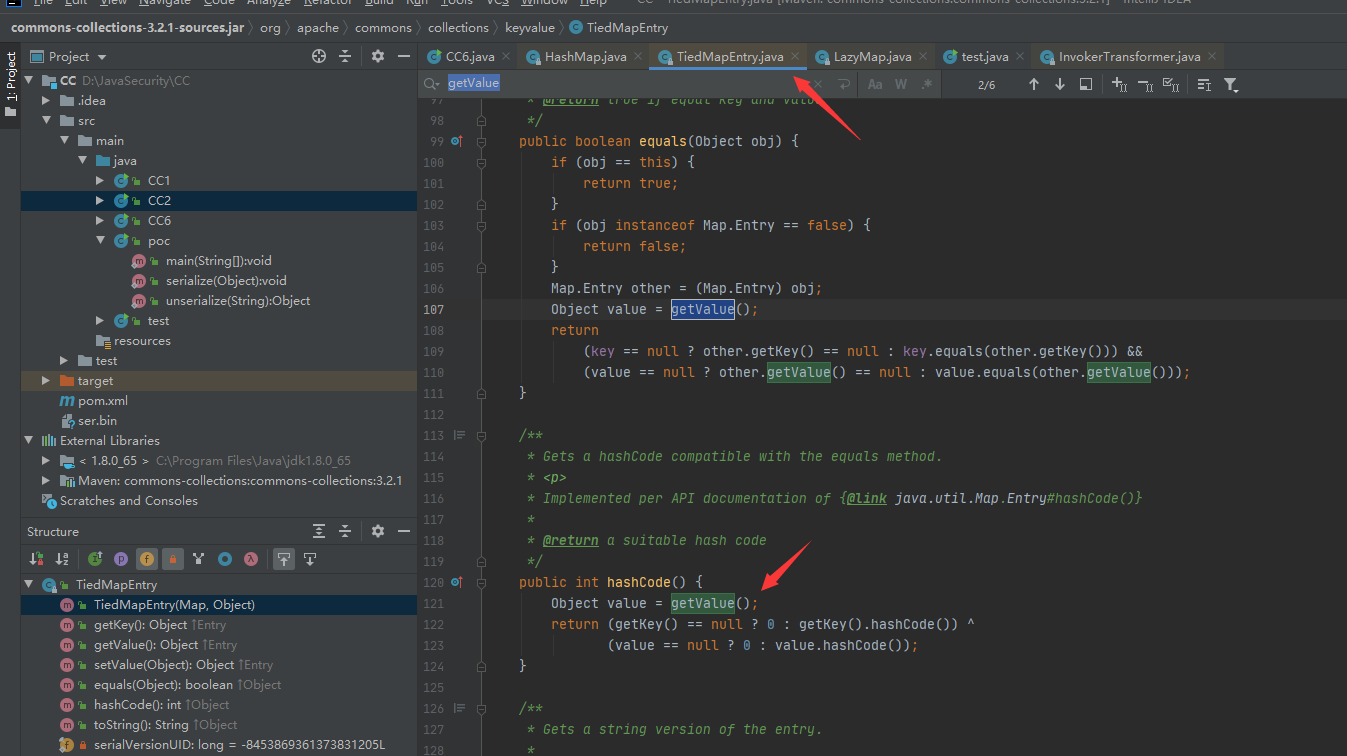The height and width of the screenshot is (756, 1347).
Task: Toggle multiline search mode icon
Action: click(1204, 84)
